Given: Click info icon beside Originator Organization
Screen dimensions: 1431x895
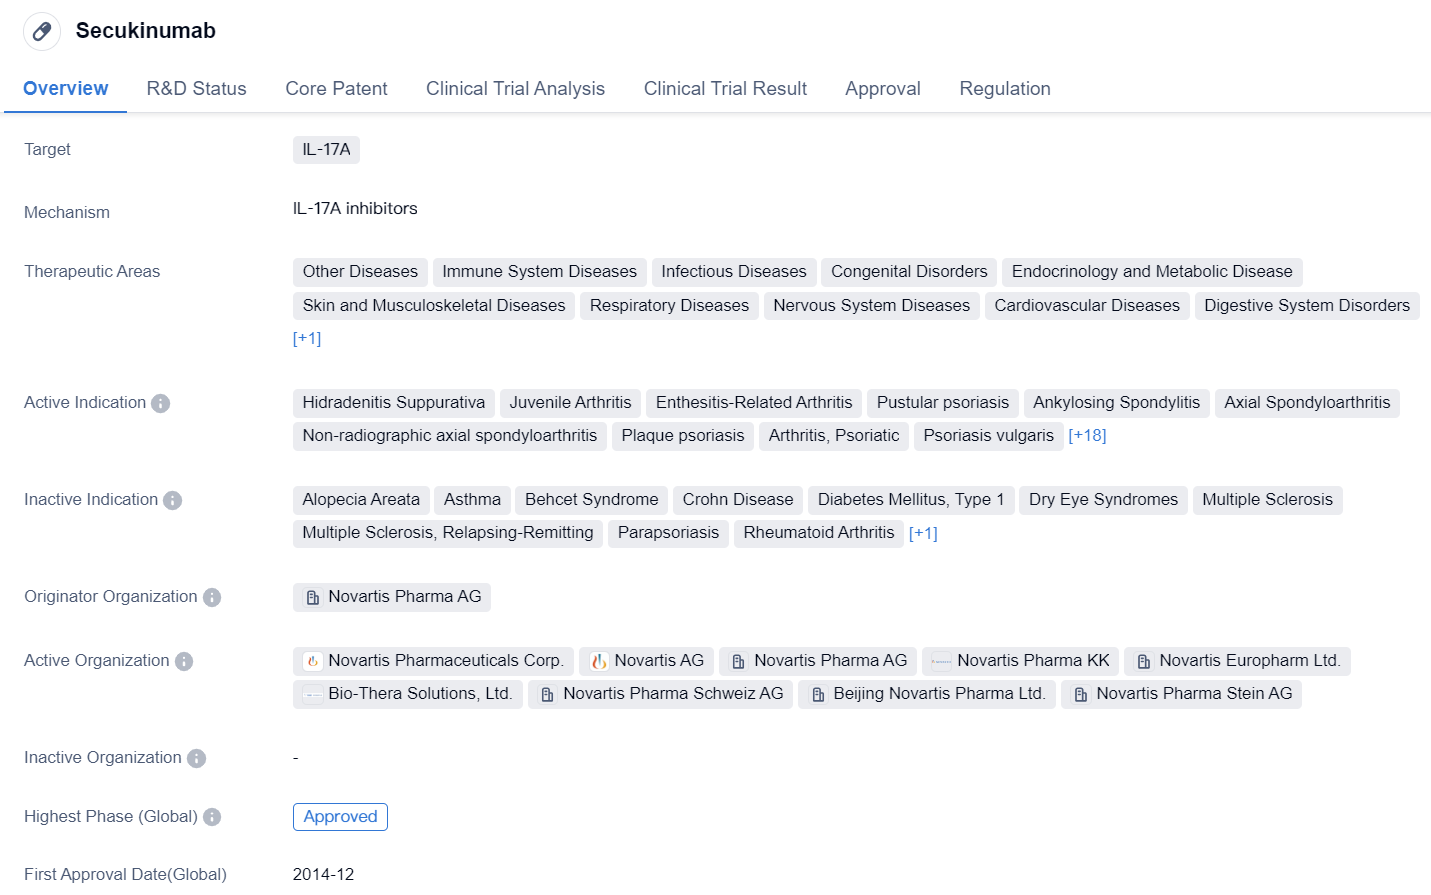Looking at the screenshot, I should (x=212, y=597).
